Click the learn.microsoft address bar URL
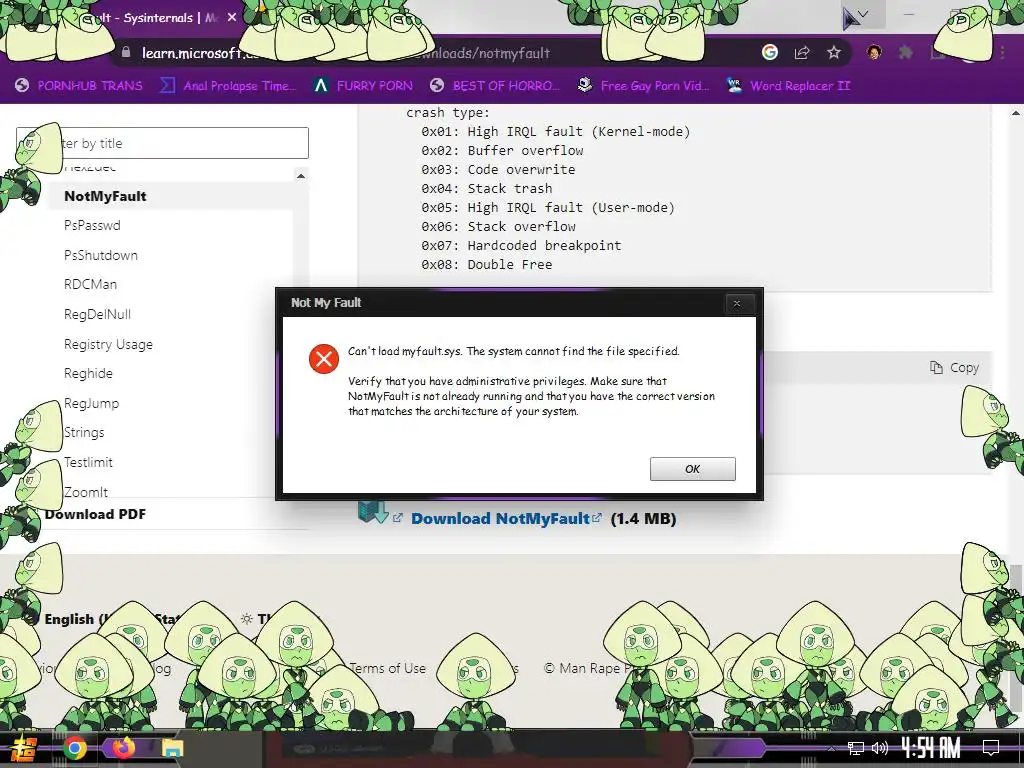Screen dimensions: 1024x768 (x=346, y=53)
